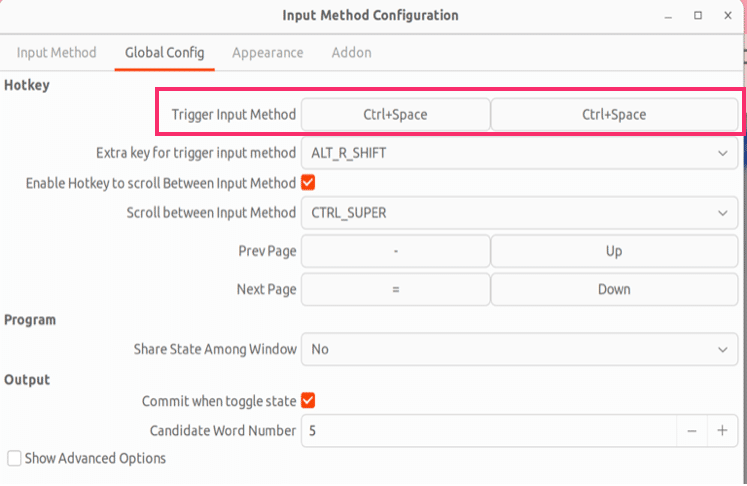Viewport: 747px width, 486px height.
Task: Open the Share State Among Window dropdown
Action: (x=519, y=349)
